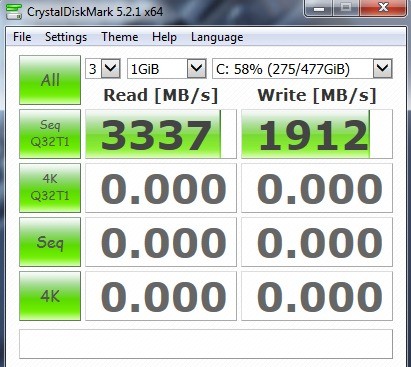
Task: Open the File menu
Action: point(22,37)
